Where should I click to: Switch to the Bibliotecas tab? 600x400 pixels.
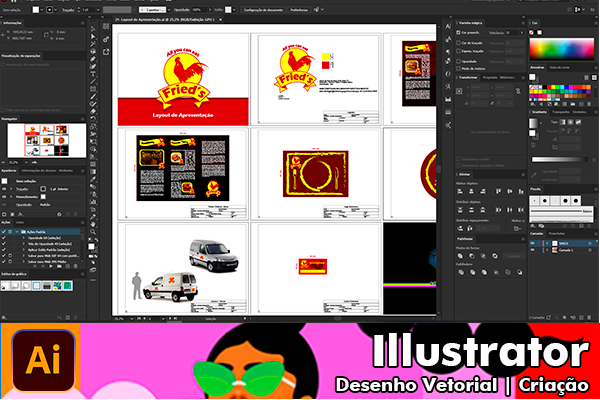click(507, 78)
